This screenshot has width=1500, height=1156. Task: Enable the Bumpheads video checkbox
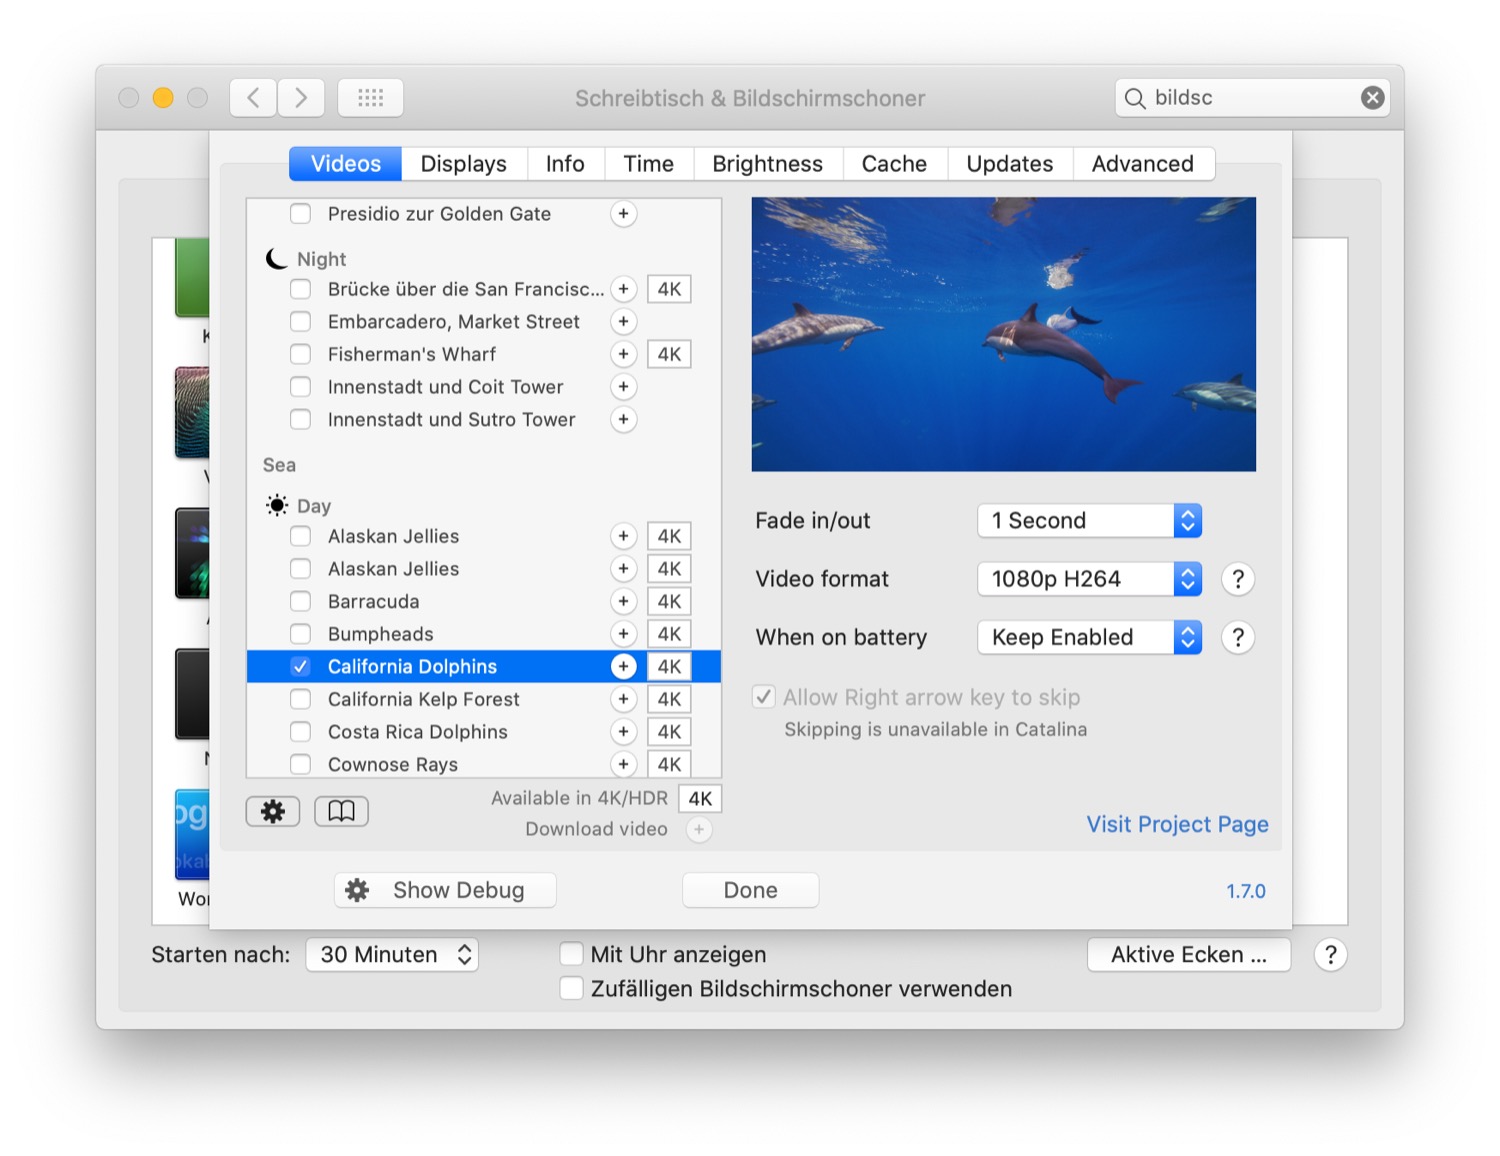[300, 634]
